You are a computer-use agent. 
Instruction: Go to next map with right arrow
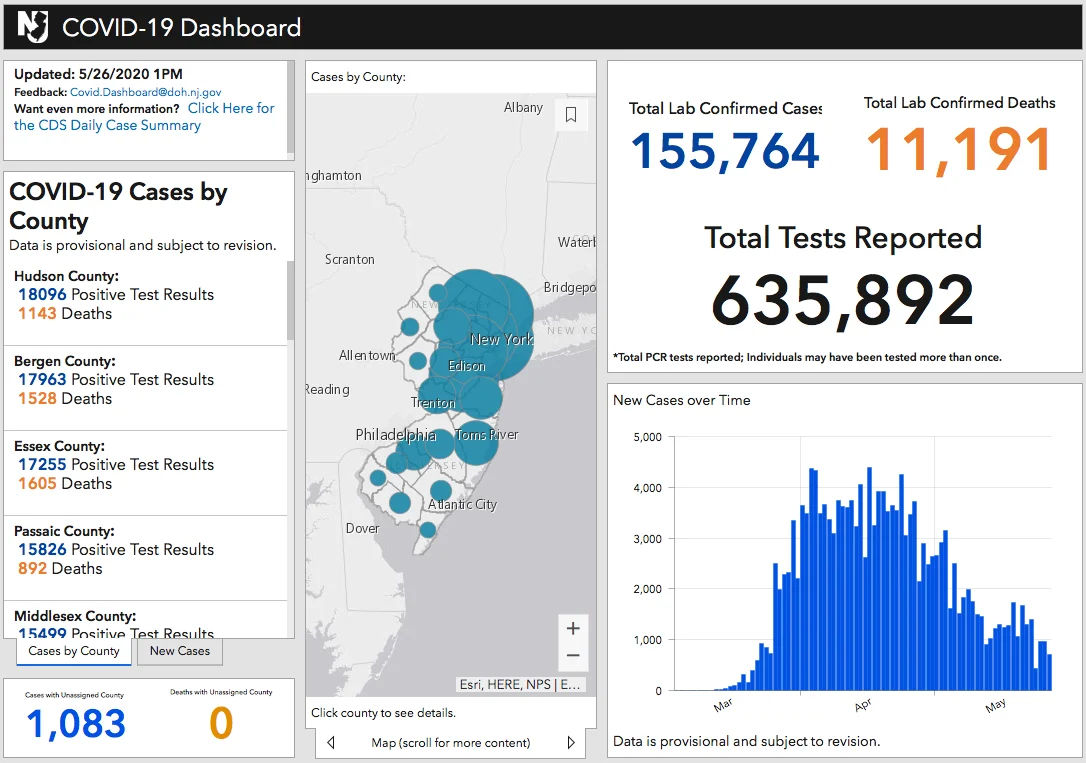tap(571, 742)
